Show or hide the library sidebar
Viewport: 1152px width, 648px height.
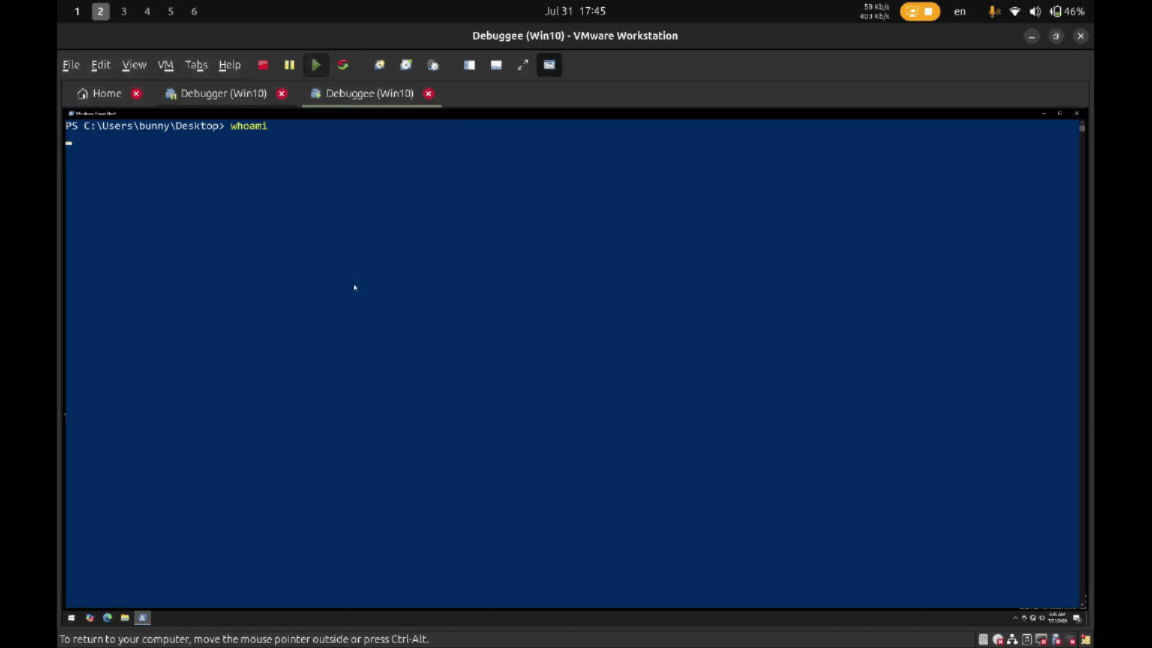click(469, 65)
